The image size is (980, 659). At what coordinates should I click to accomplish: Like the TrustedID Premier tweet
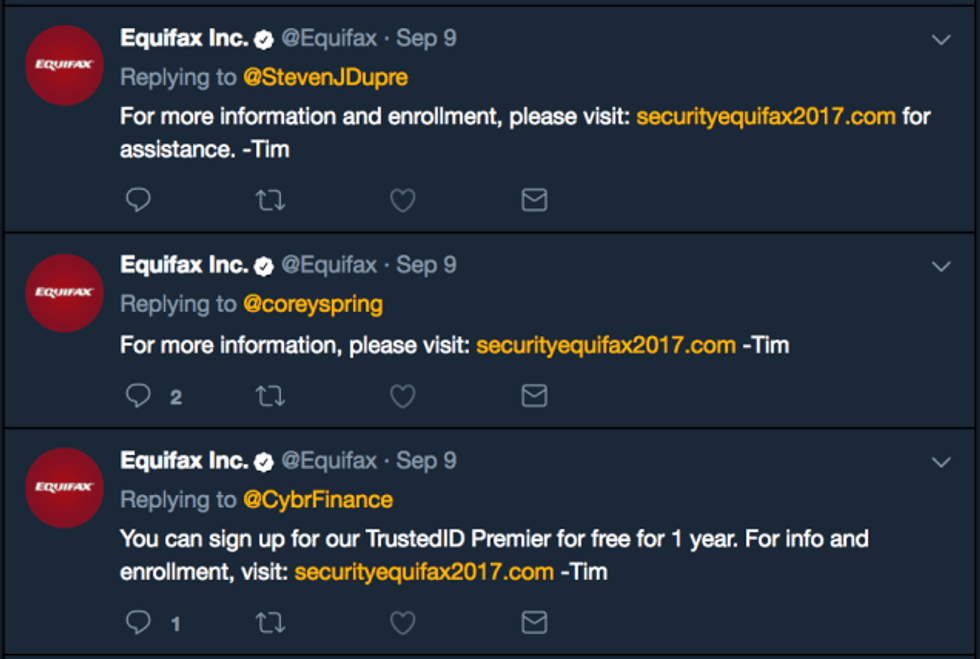pyautogui.click(x=402, y=624)
